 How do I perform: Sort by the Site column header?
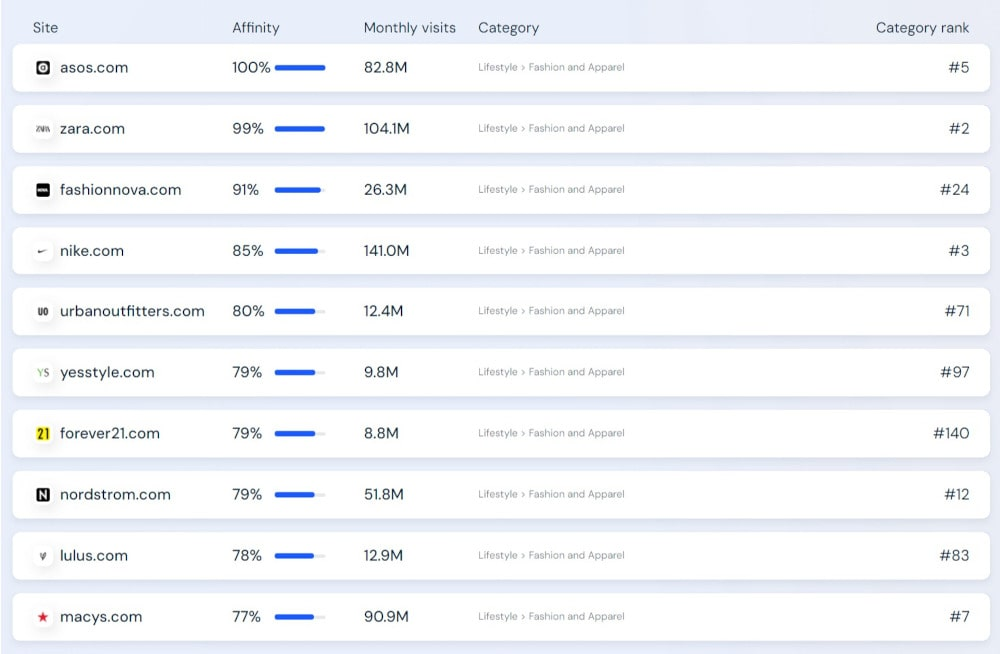tap(45, 27)
